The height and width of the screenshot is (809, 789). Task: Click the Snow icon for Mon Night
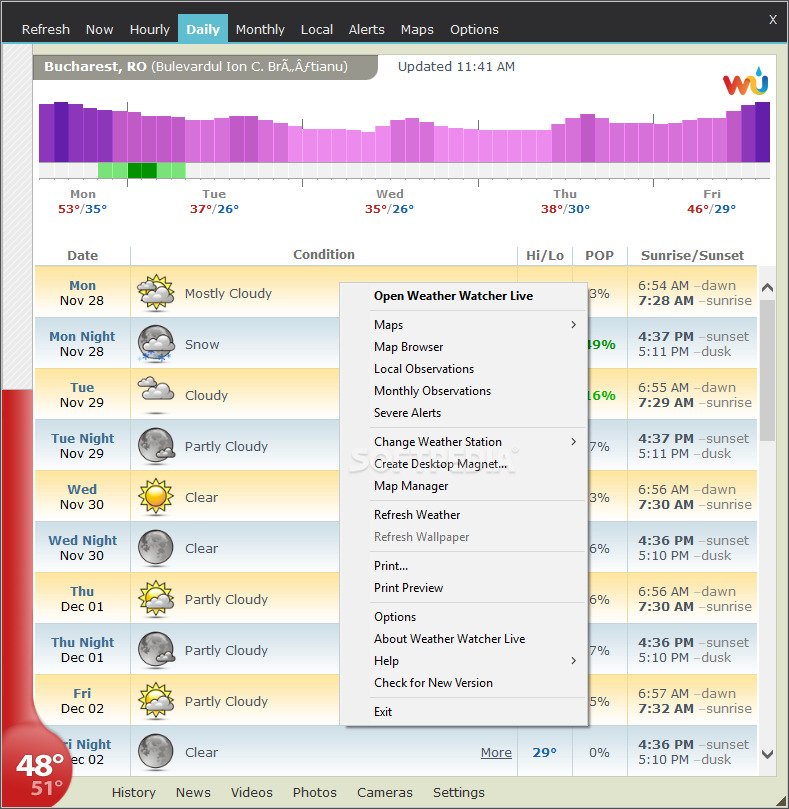click(155, 344)
